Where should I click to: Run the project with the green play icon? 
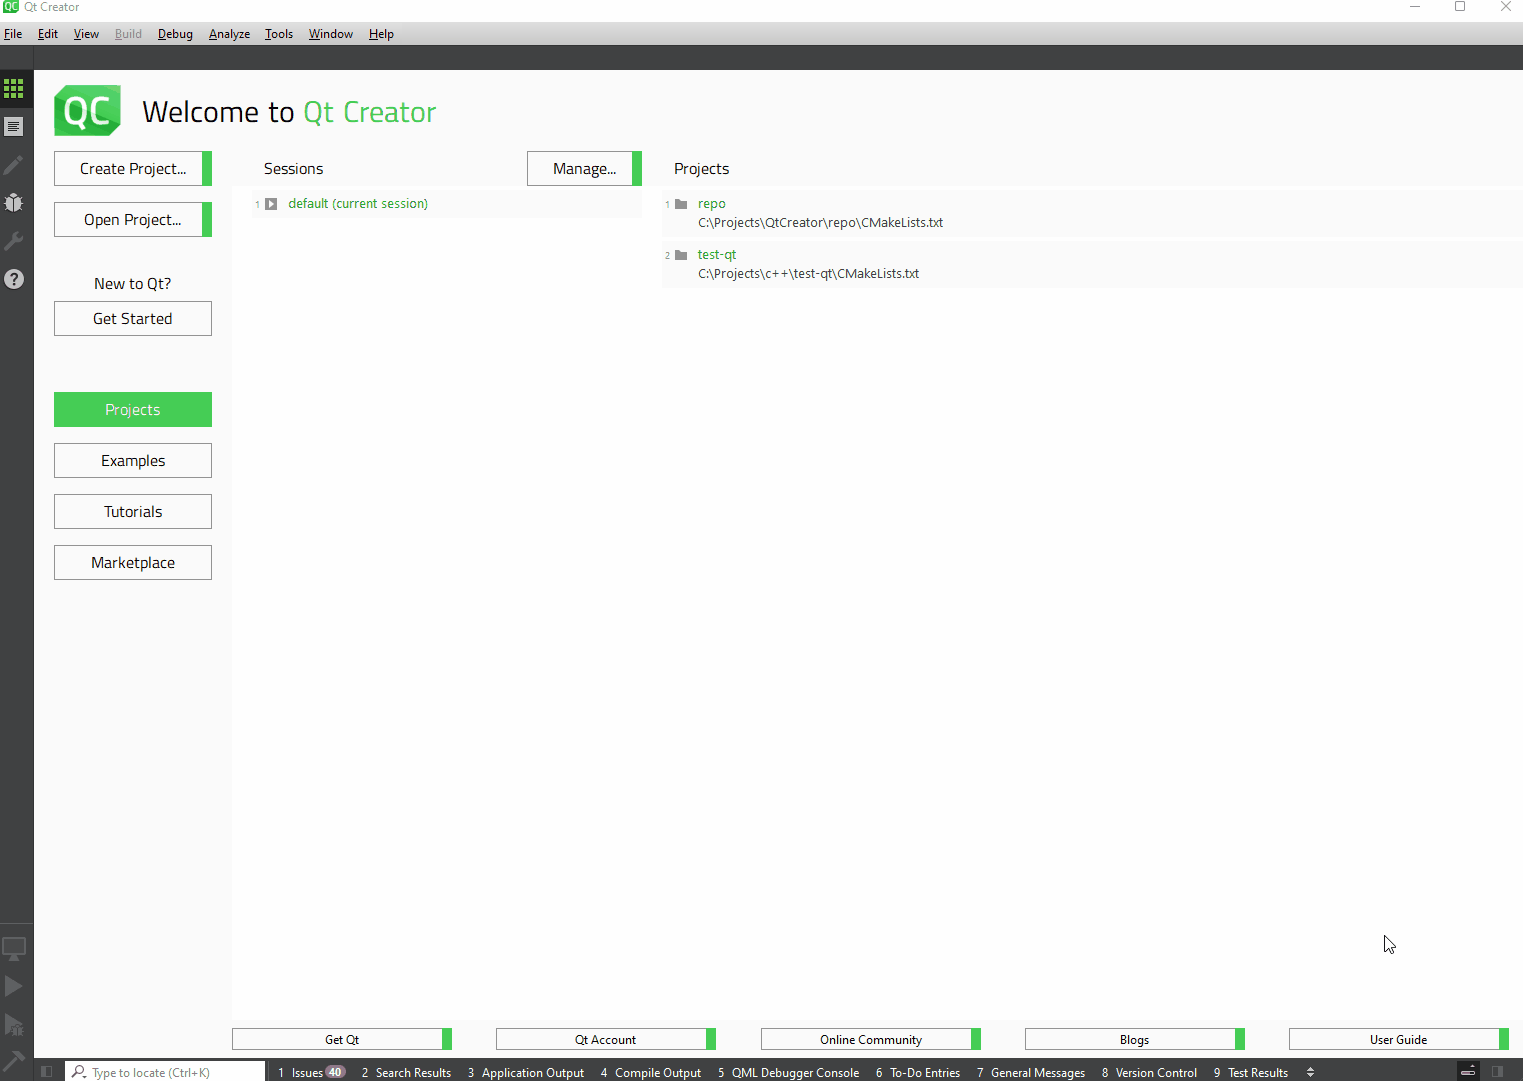(x=15, y=986)
